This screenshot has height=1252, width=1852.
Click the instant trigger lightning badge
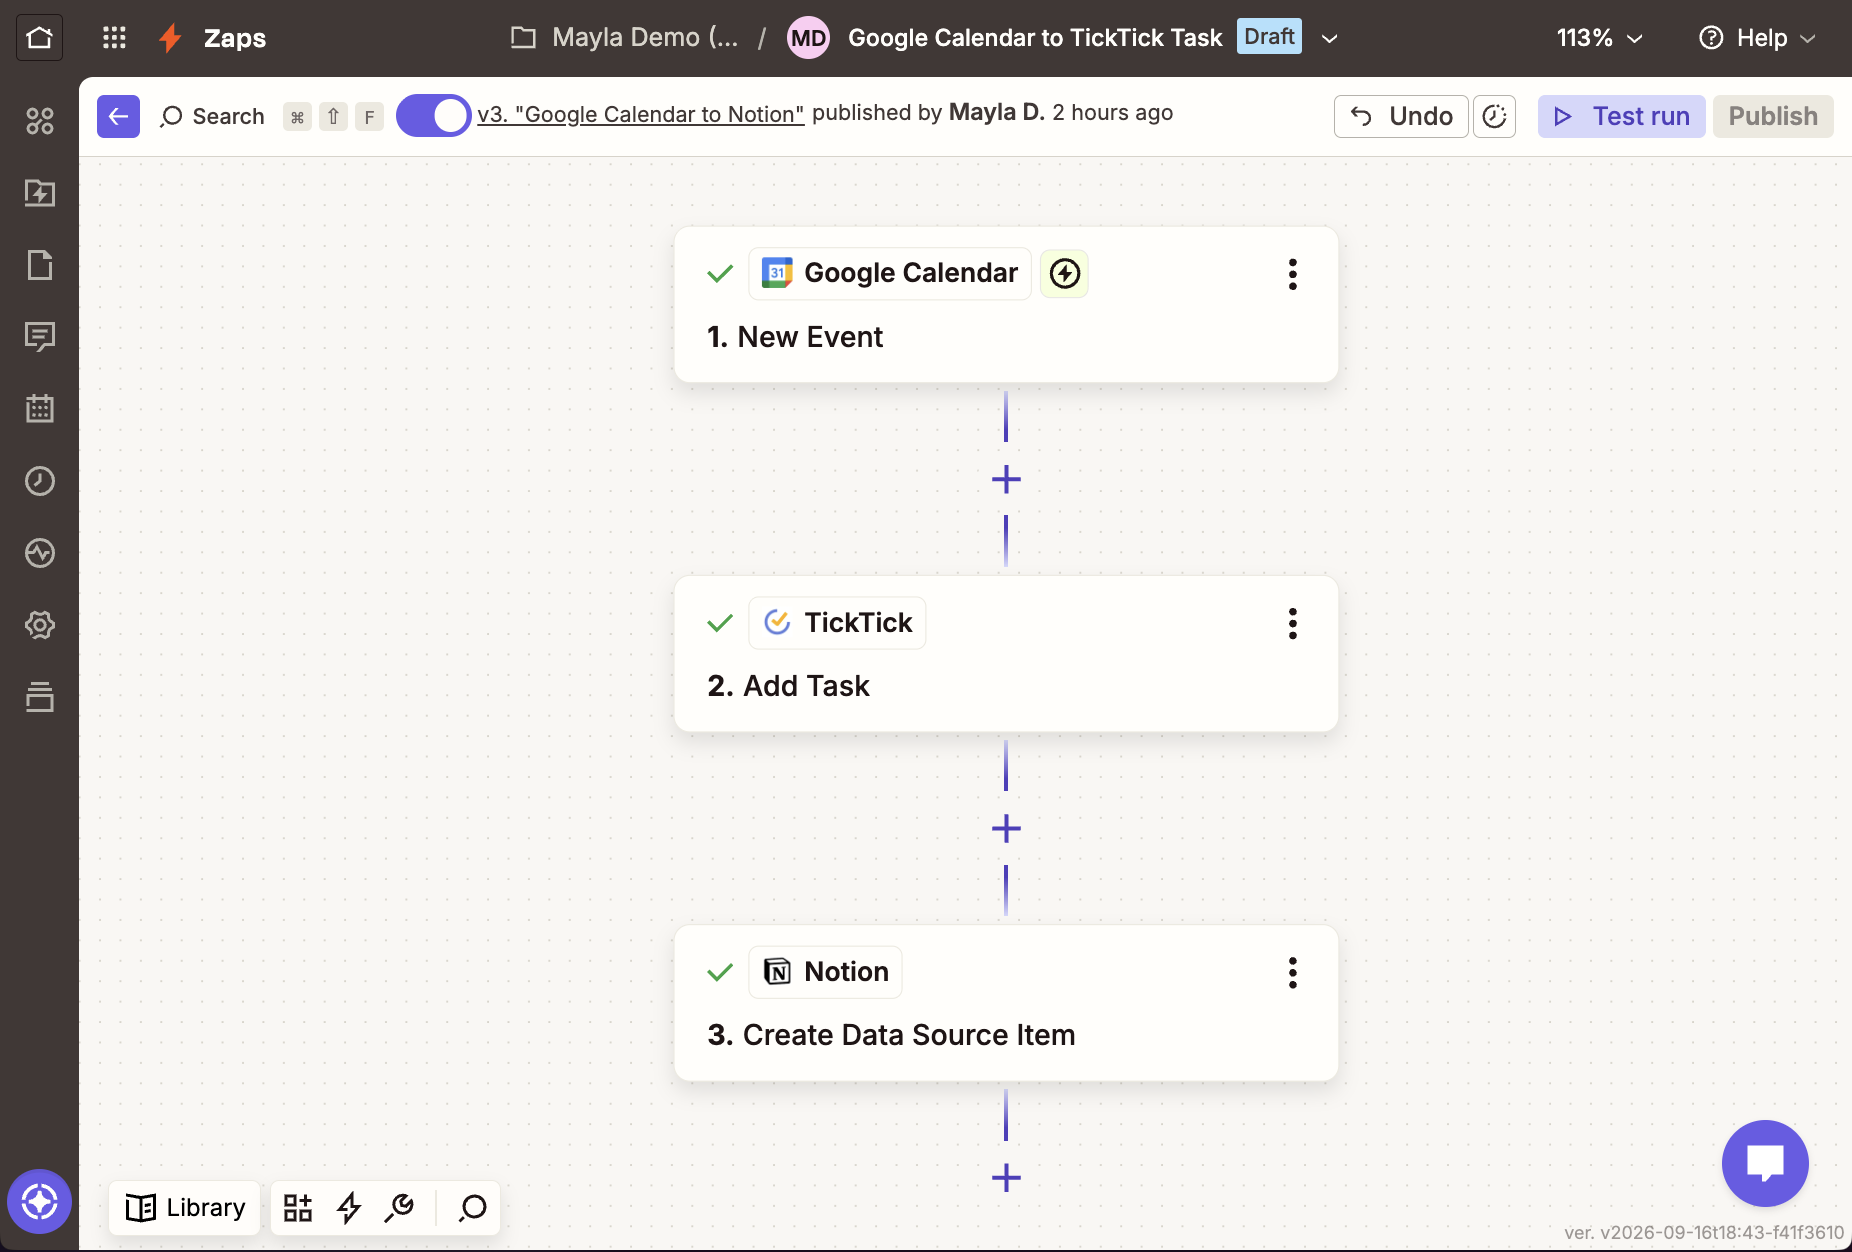(1064, 273)
